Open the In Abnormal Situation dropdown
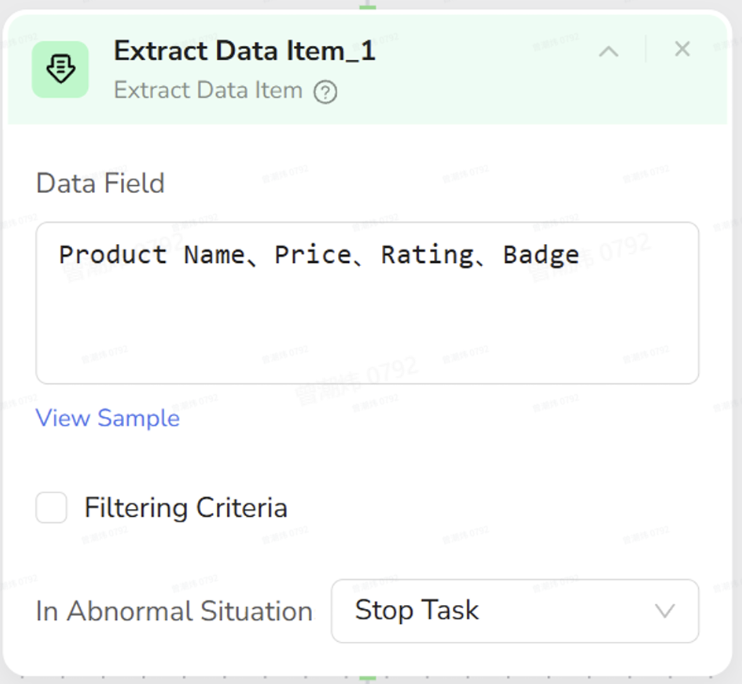This screenshot has height=684, width=742. pos(514,611)
